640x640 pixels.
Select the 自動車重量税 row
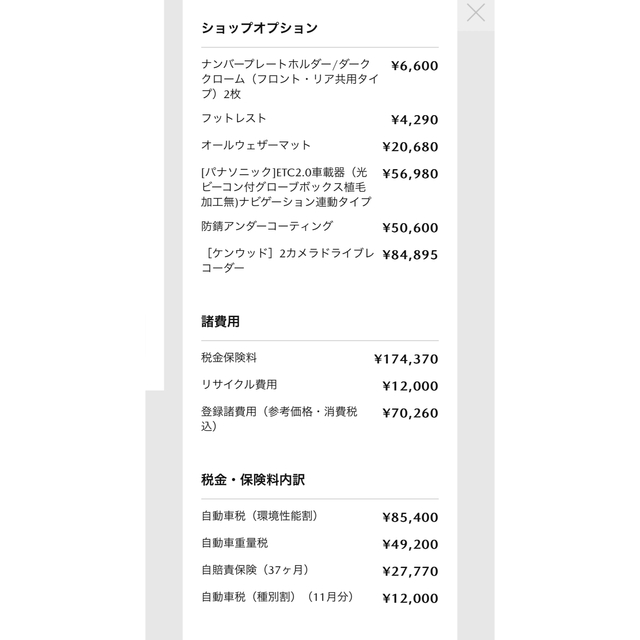point(320,544)
